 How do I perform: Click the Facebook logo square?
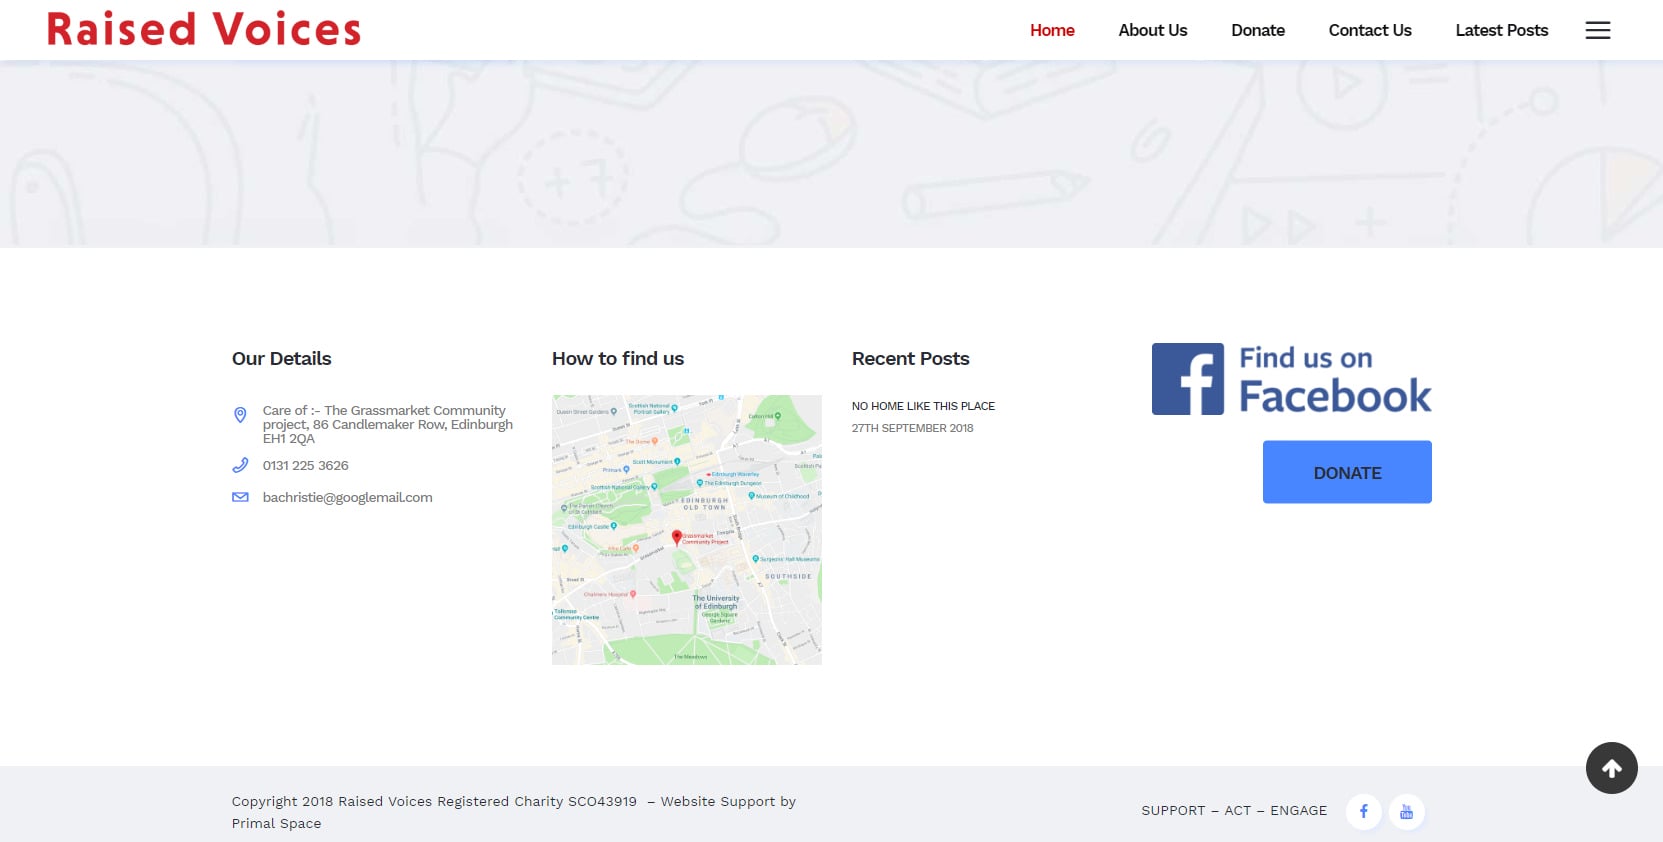point(1188,379)
